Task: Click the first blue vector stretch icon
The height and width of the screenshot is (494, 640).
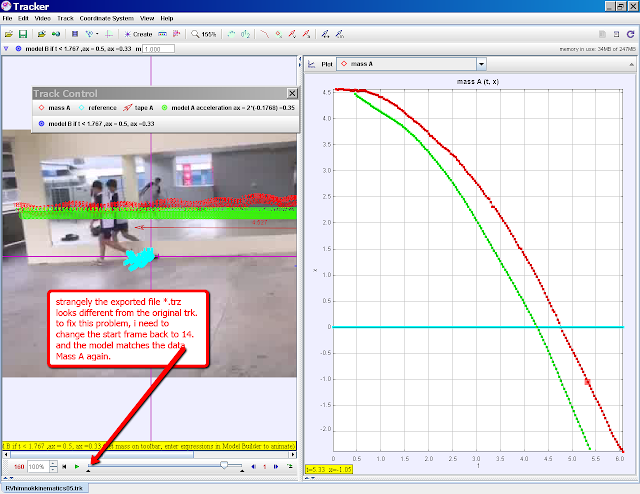Action: [x=325, y=34]
